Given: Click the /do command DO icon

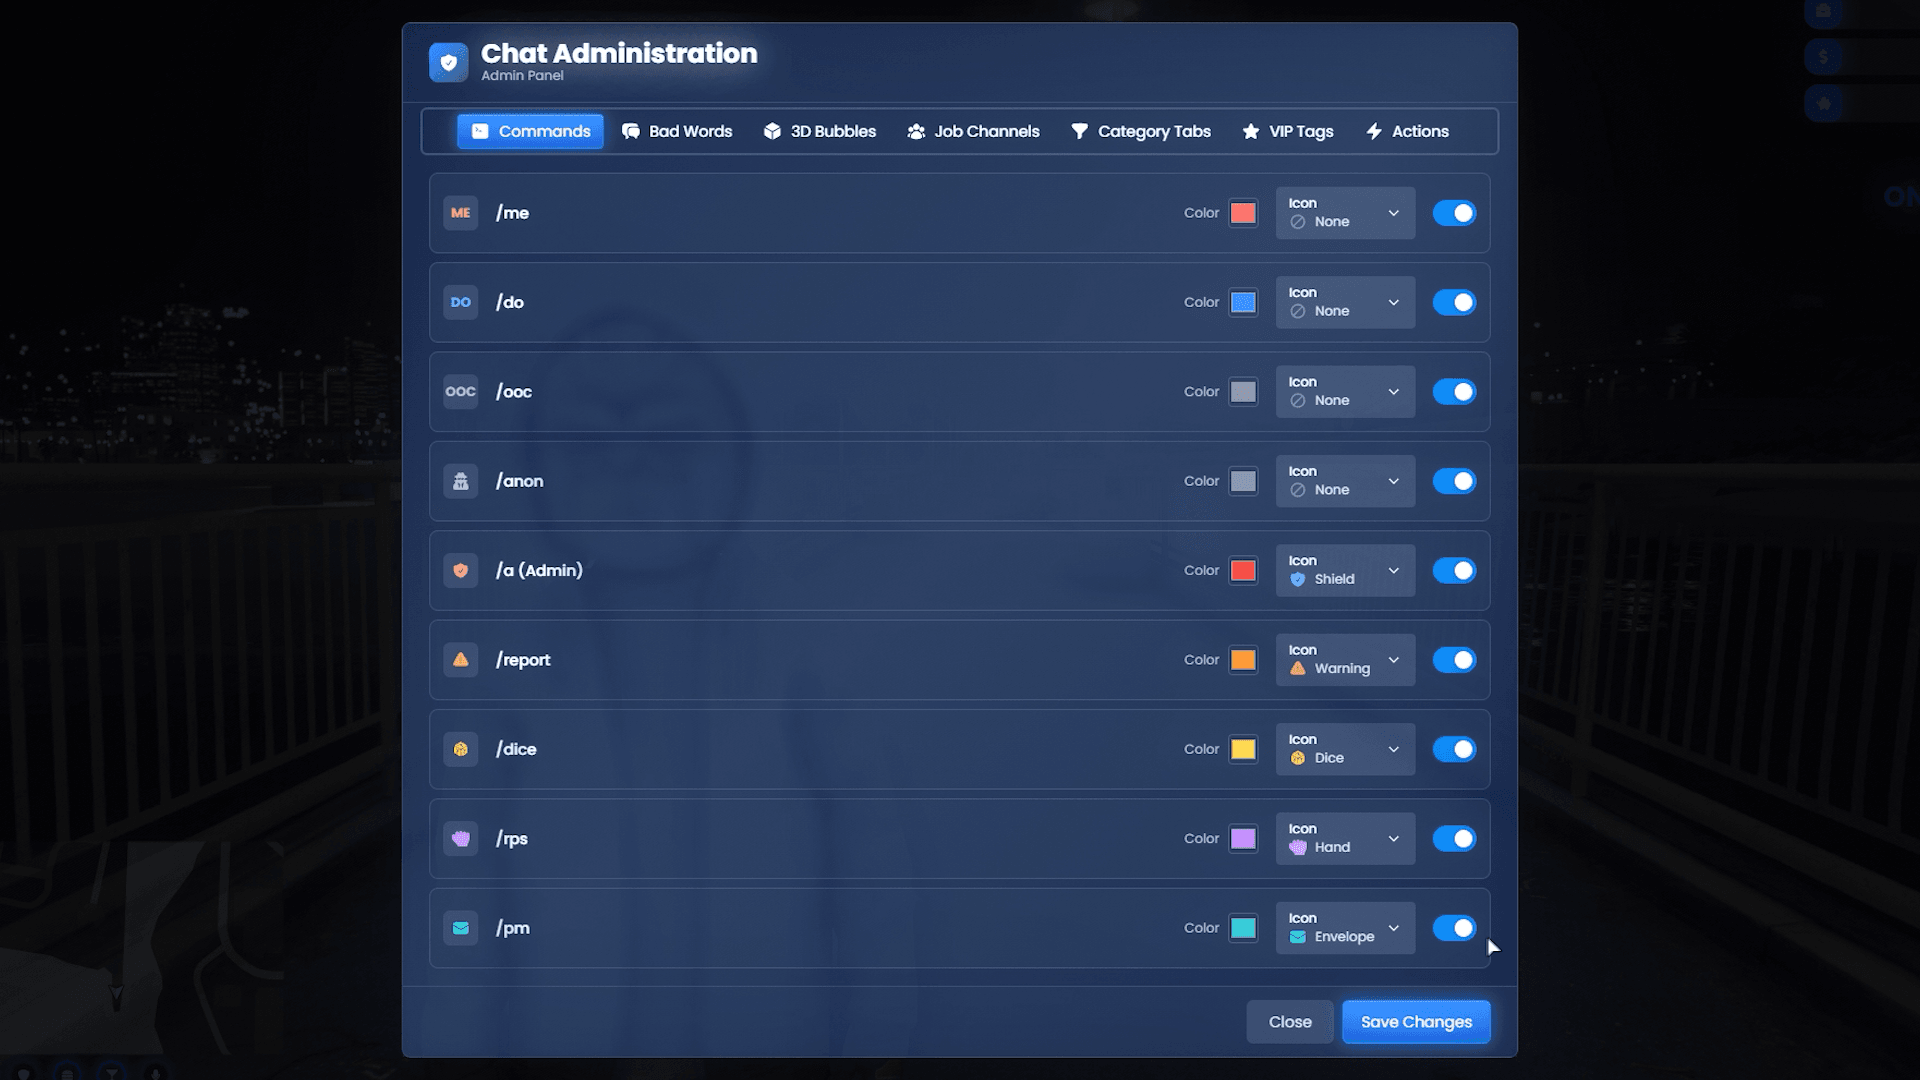Looking at the screenshot, I should [460, 302].
